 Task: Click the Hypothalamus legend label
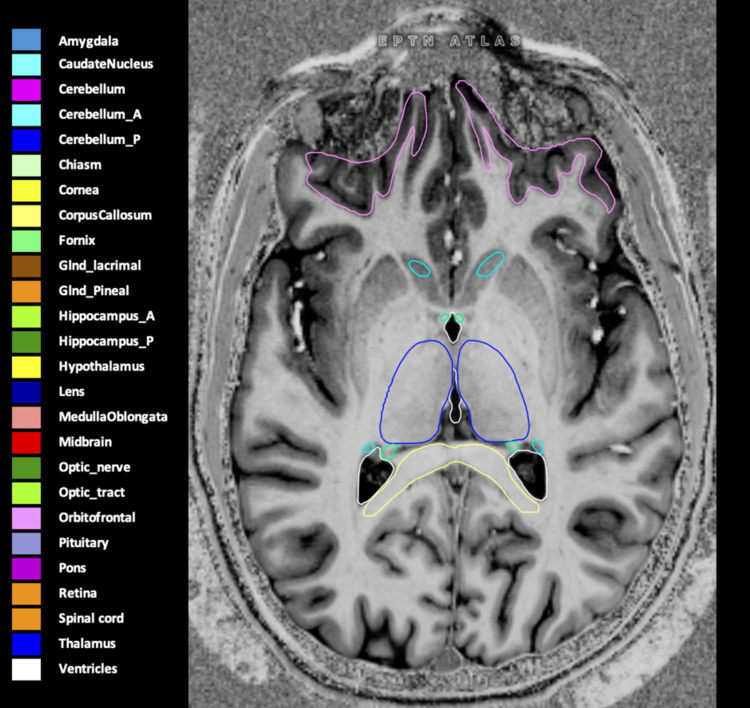point(101,367)
